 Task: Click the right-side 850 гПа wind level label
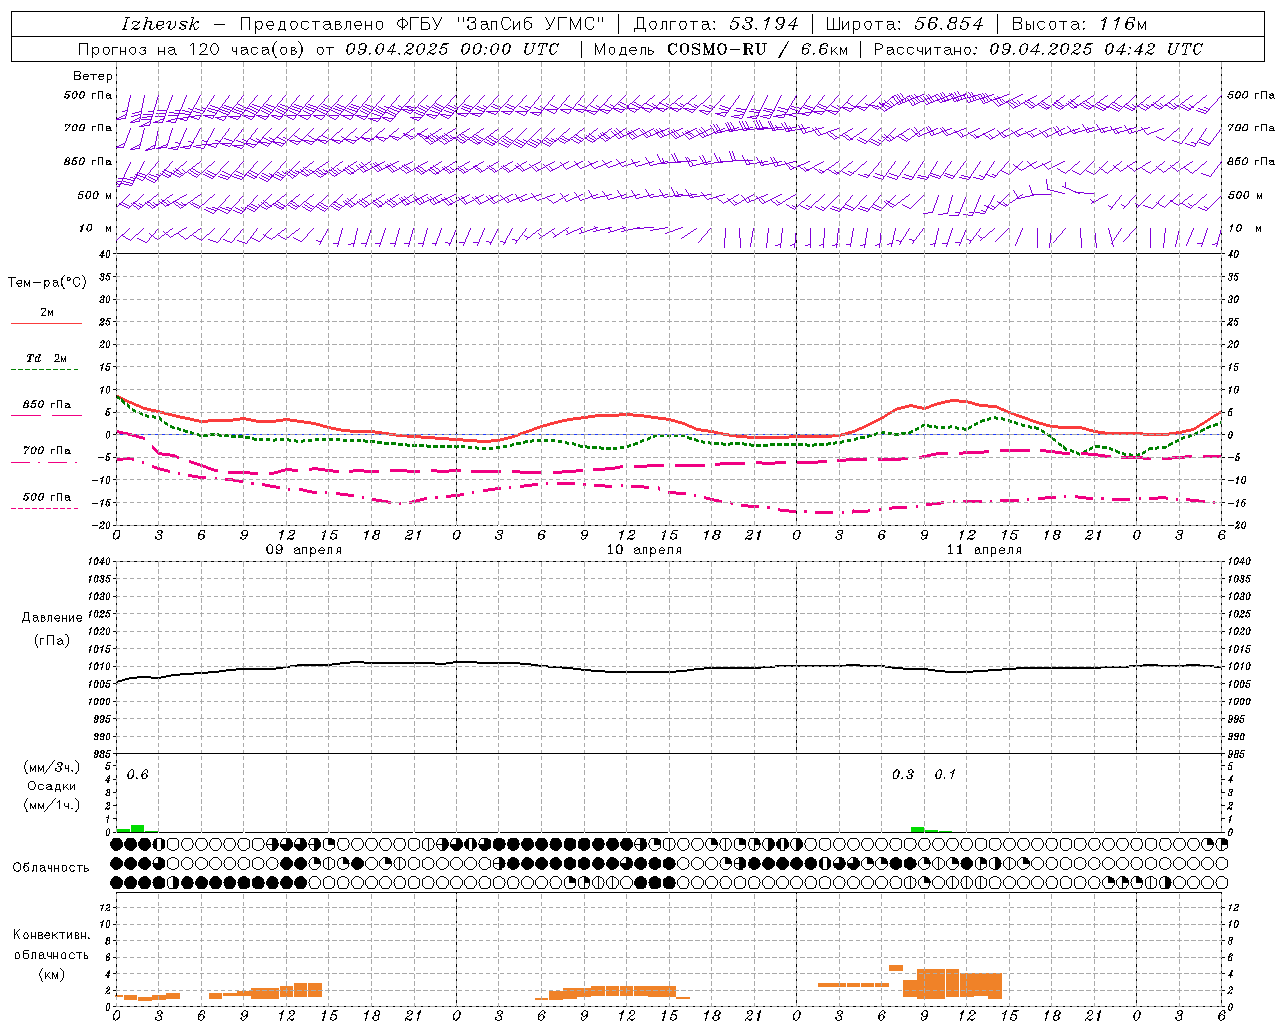click(1251, 161)
